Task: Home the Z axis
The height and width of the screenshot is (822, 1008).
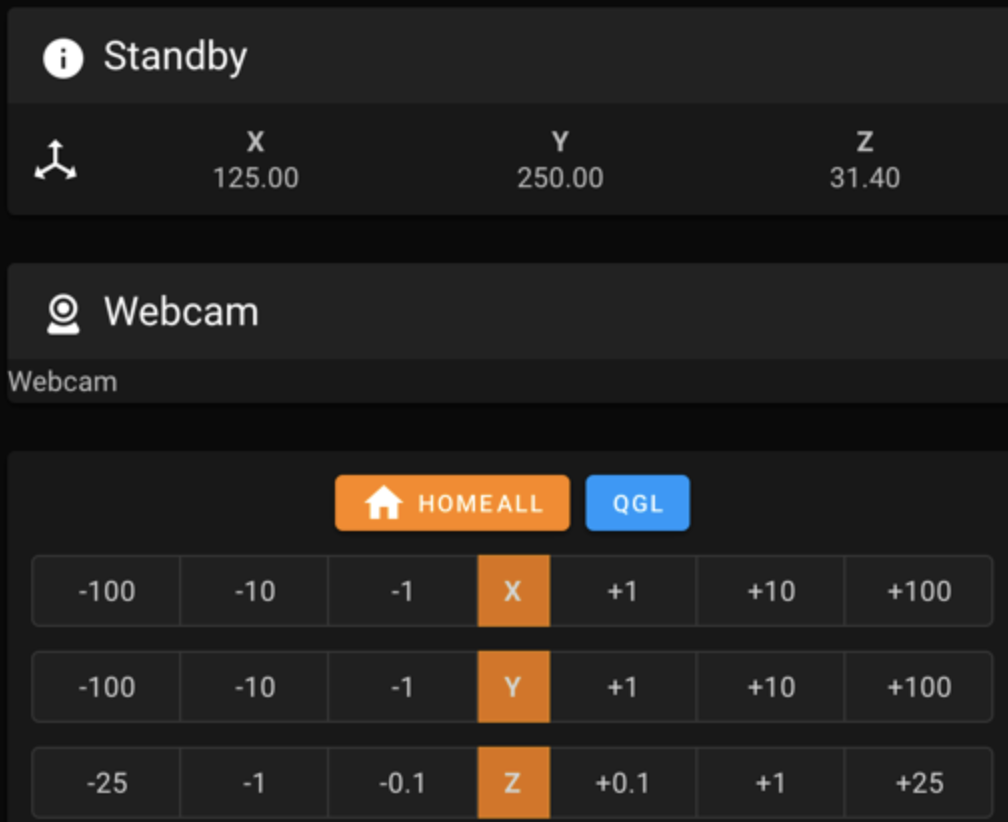Action: pos(513,783)
